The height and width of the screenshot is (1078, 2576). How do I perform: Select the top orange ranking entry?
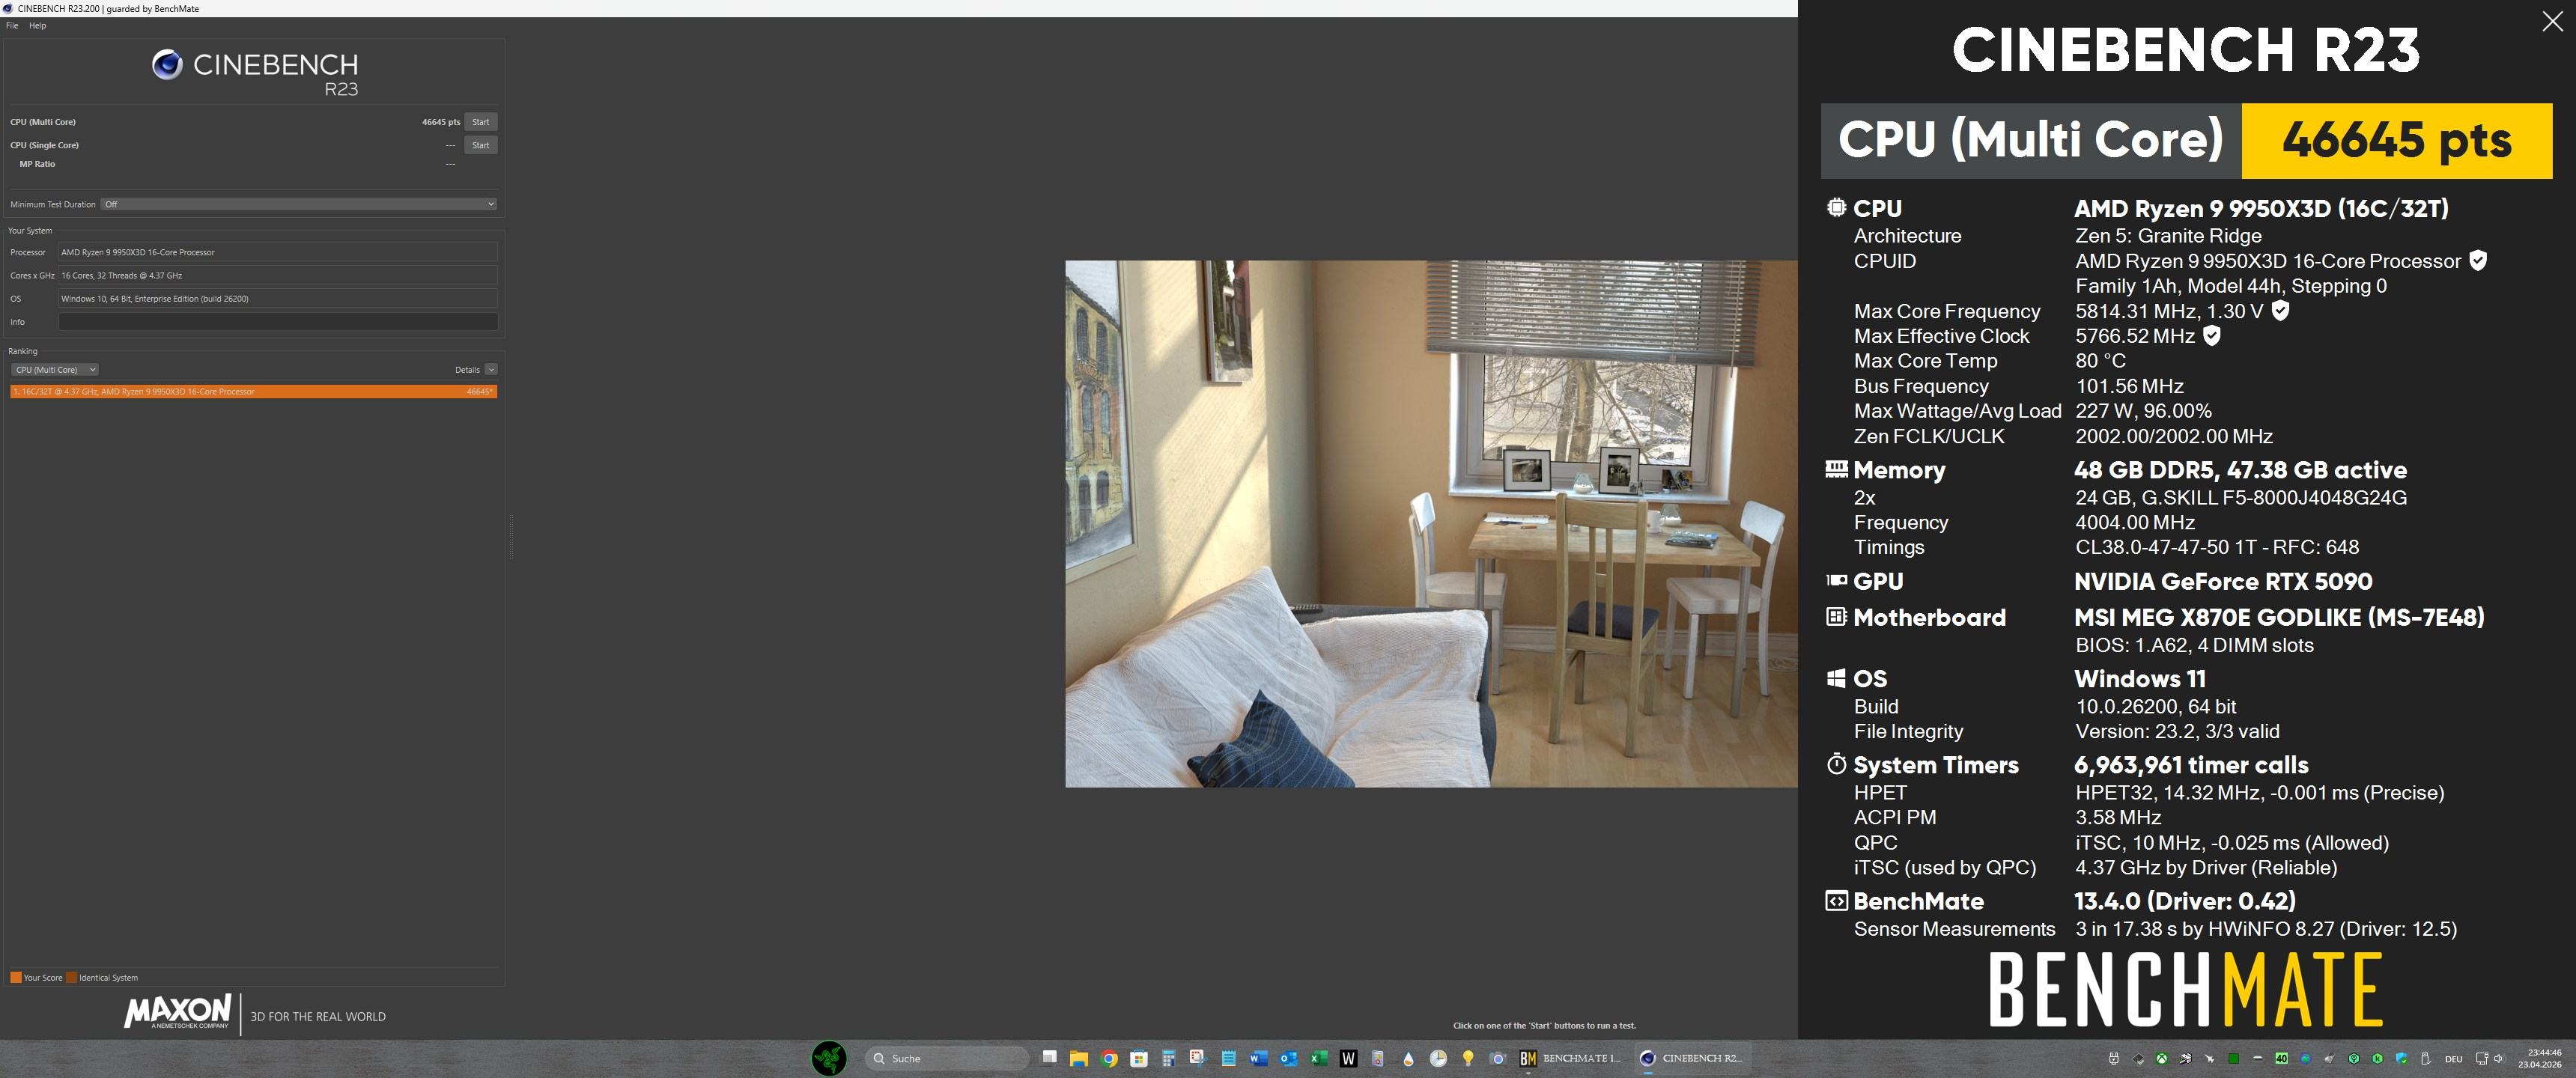tap(253, 392)
